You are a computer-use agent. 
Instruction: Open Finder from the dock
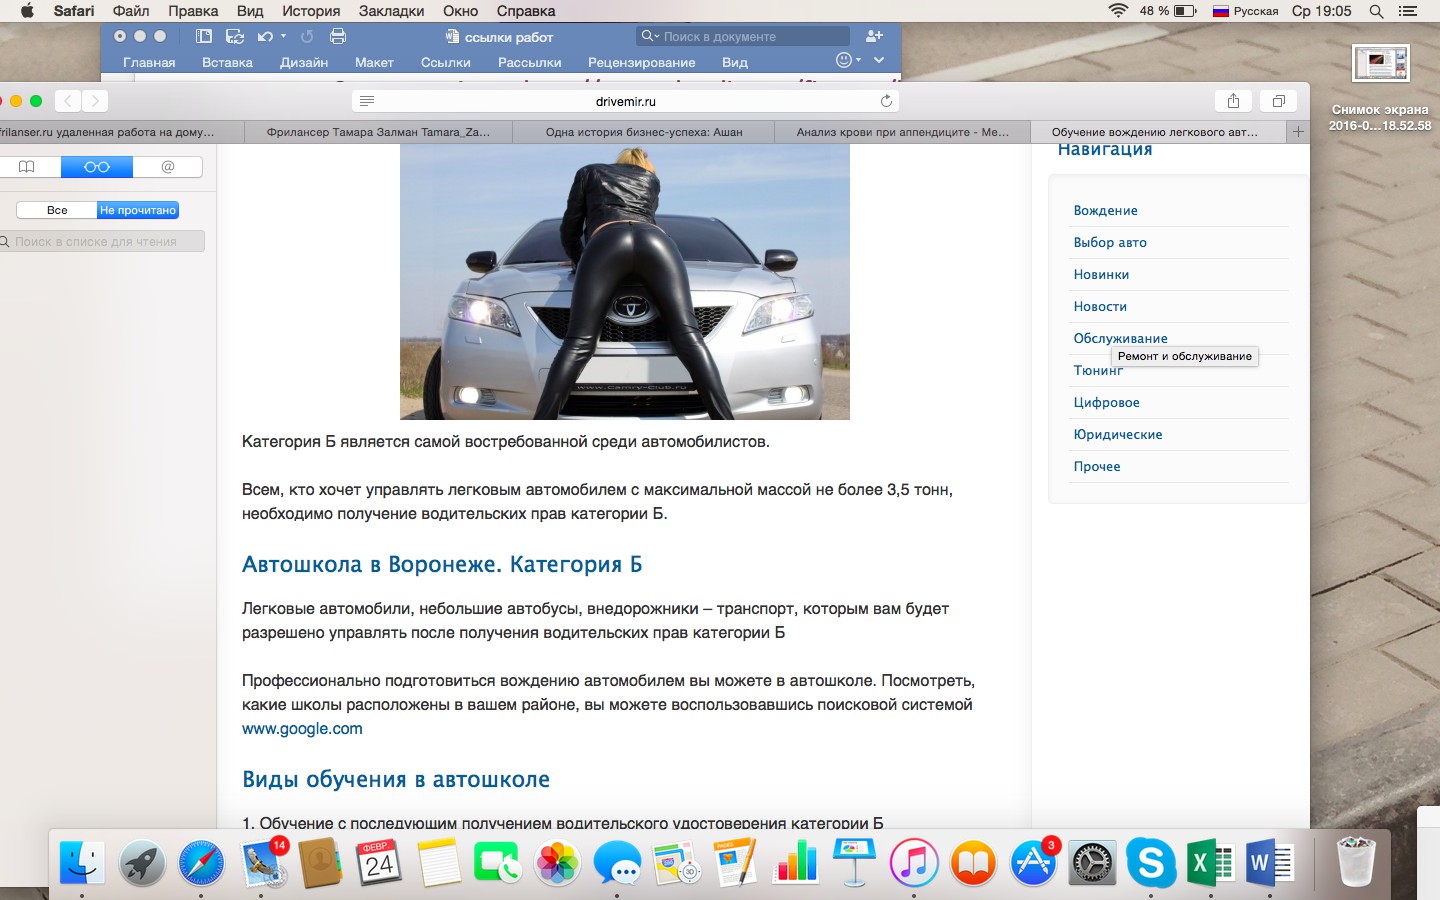(x=81, y=862)
